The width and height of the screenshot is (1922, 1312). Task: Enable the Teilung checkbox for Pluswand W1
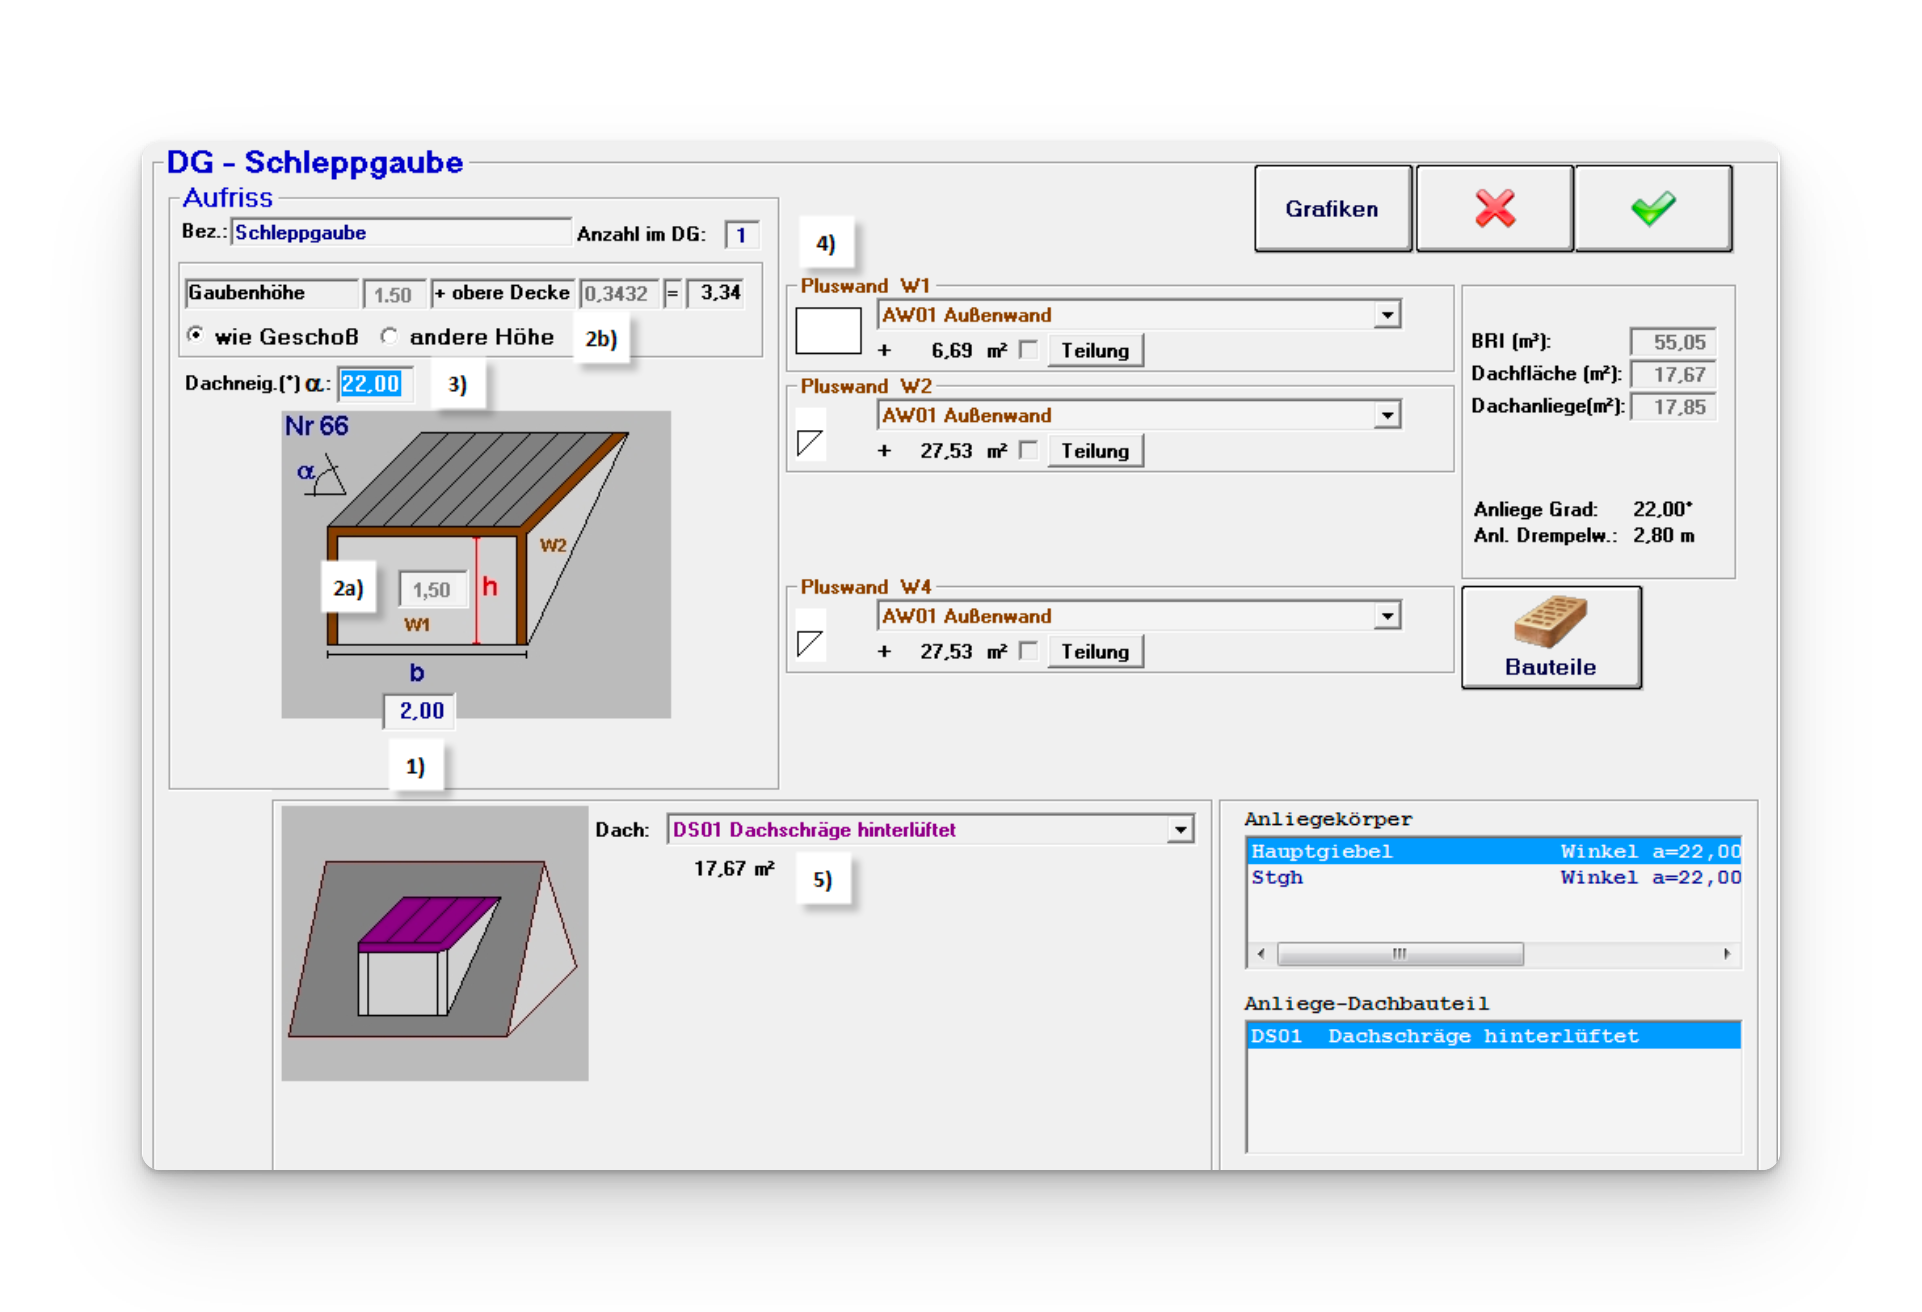point(1028,350)
